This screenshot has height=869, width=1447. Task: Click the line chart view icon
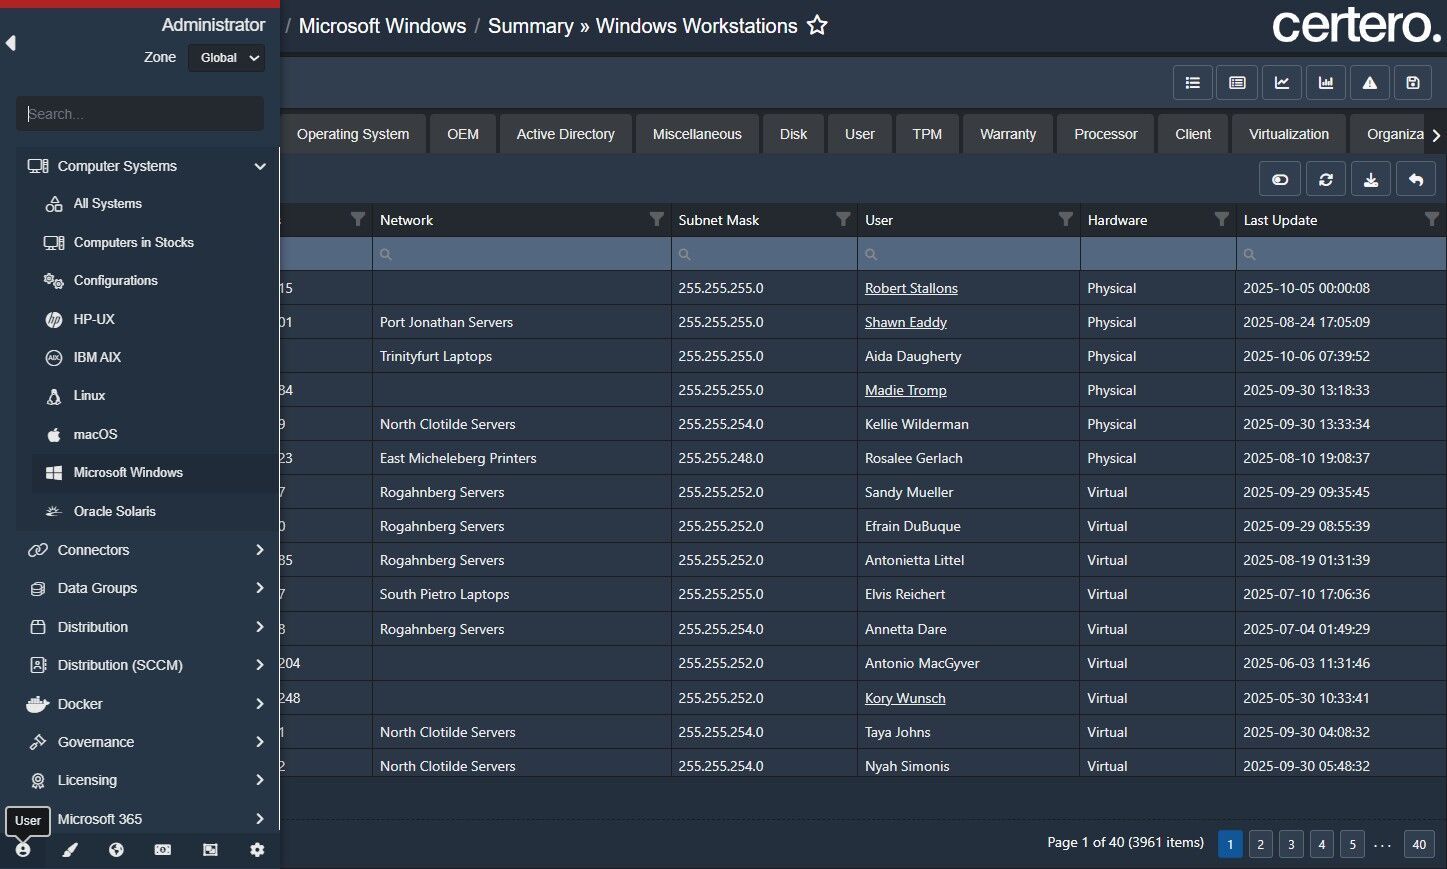[1281, 83]
